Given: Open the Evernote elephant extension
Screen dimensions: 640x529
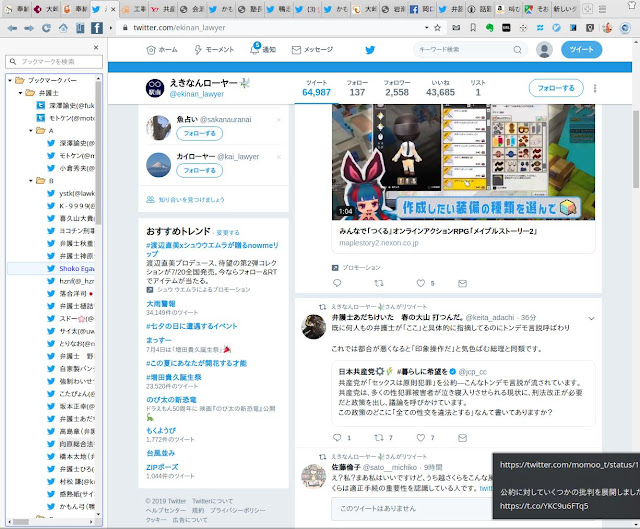Looking at the screenshot, I should (x=489, y=28).
